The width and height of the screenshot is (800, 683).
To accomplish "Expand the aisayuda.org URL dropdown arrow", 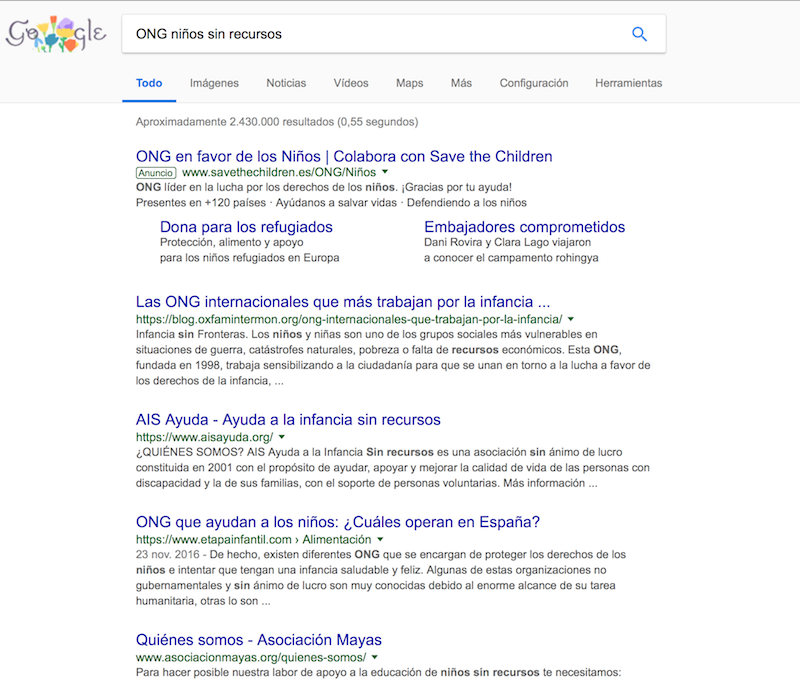I will click(x=282, y=437).
